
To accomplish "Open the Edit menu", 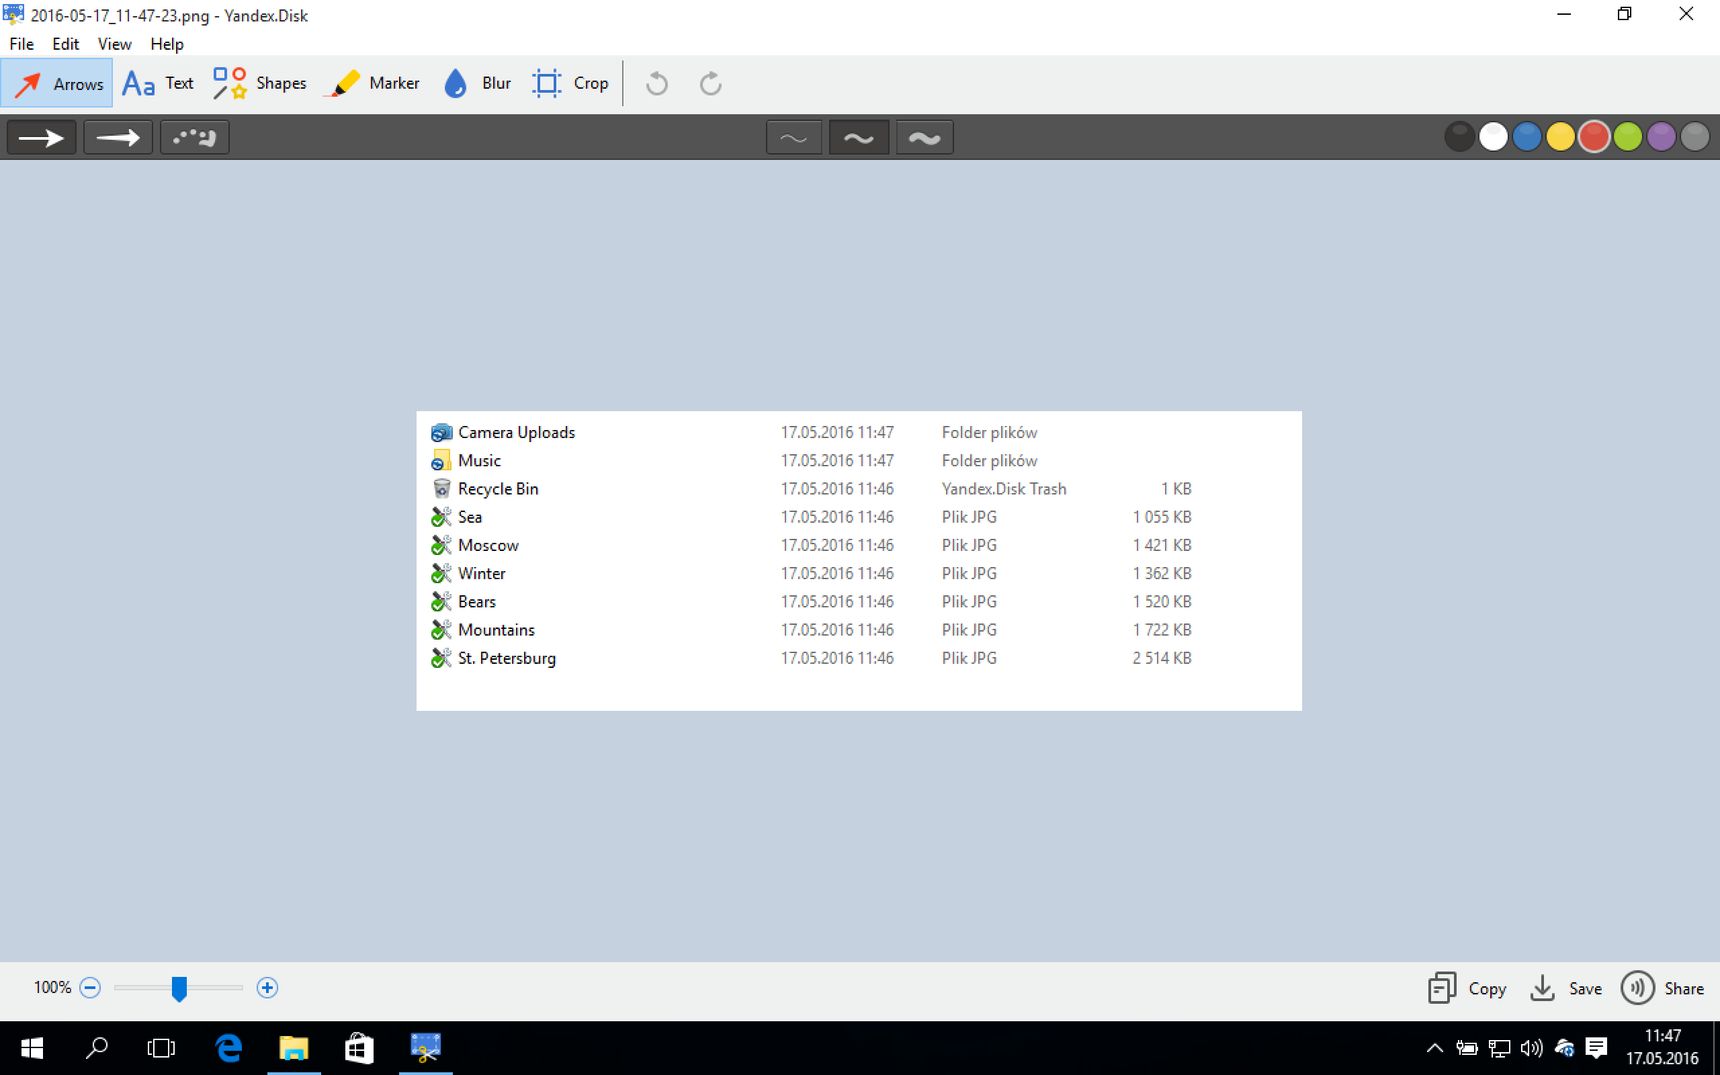I will (x=66, y=44).
